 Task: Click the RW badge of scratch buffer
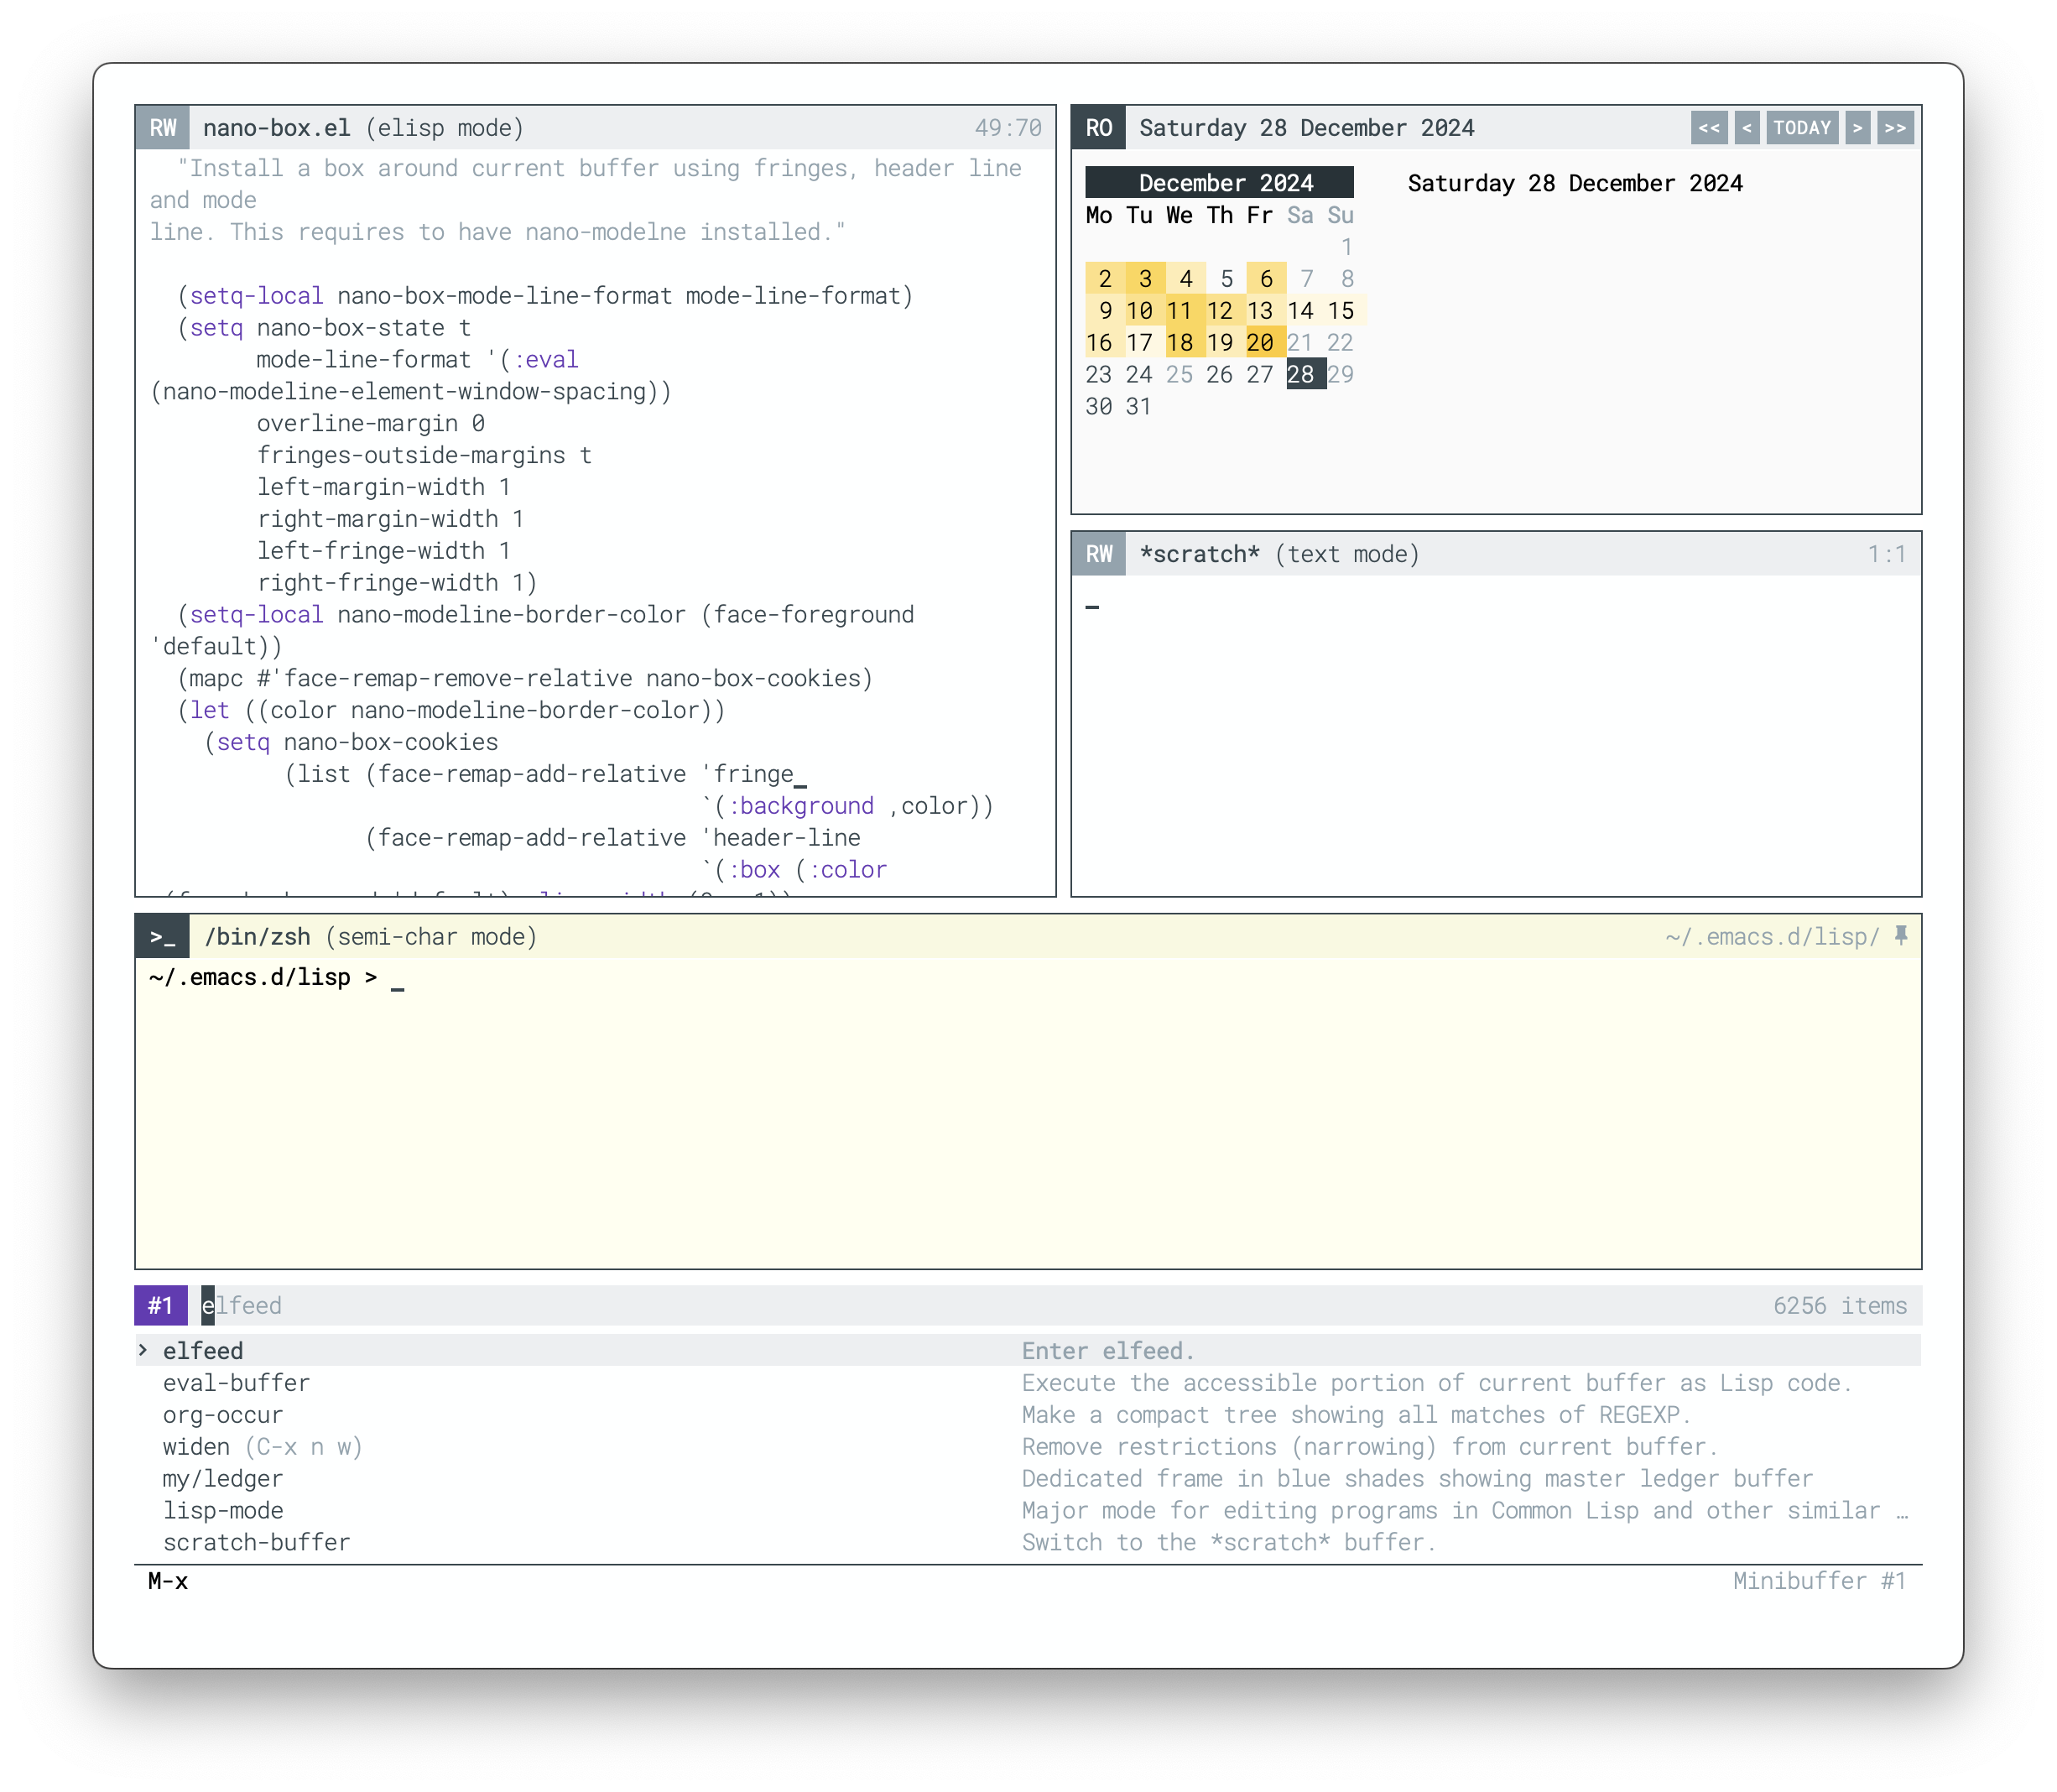click(1098, 554)
